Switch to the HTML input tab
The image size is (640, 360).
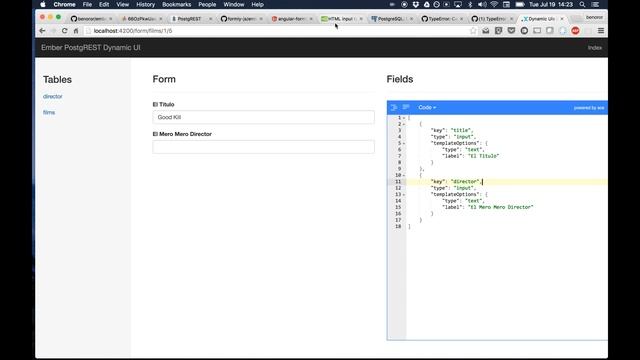point(341,19)
